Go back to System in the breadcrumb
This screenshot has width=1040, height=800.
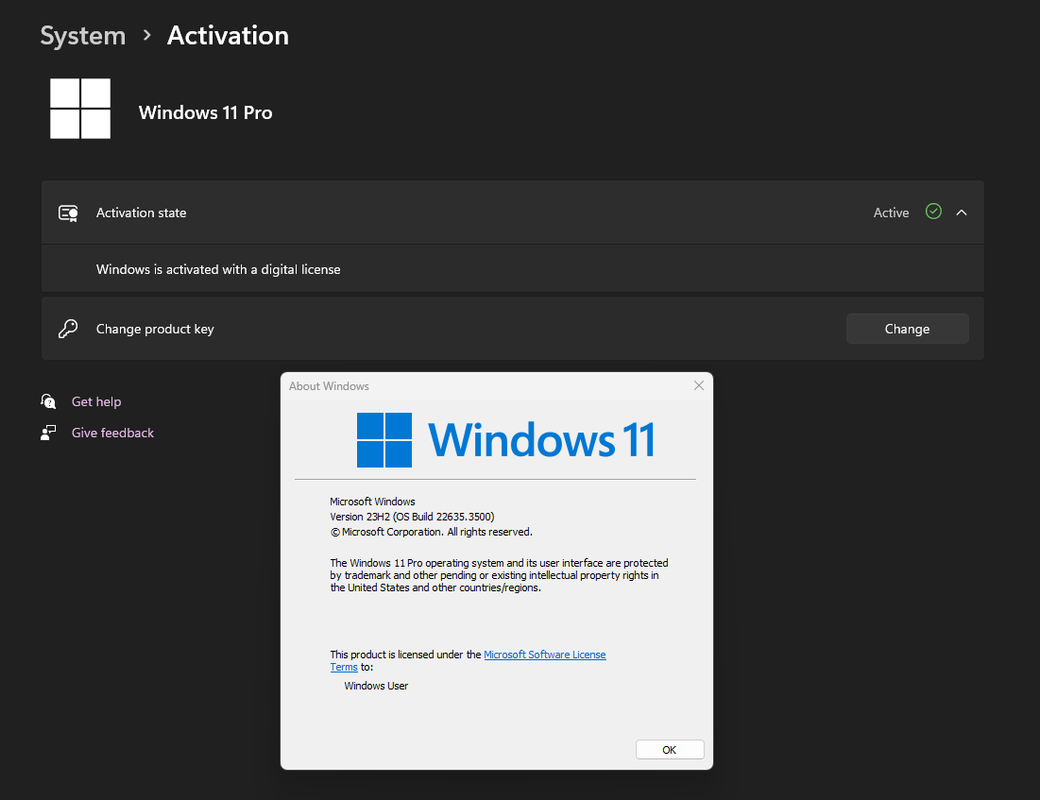pyautogui.click(x=83, y=35)
